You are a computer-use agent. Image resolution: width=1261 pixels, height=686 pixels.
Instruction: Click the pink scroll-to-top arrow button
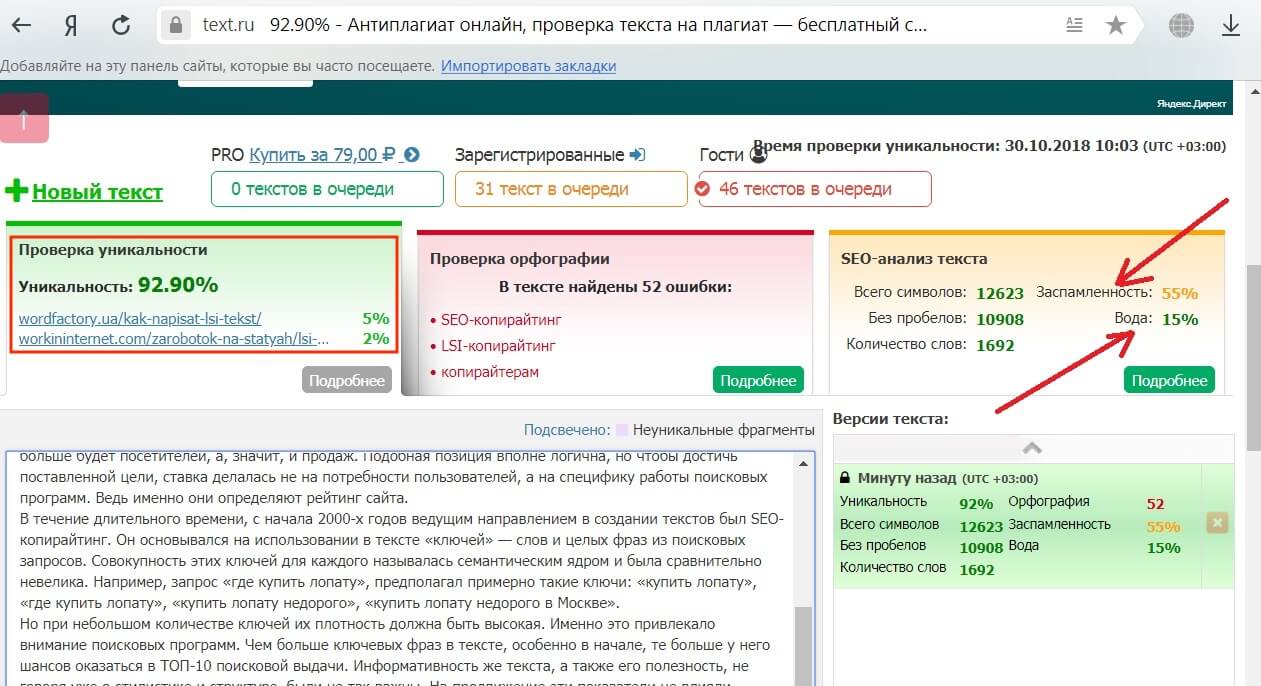pos(24,118)
